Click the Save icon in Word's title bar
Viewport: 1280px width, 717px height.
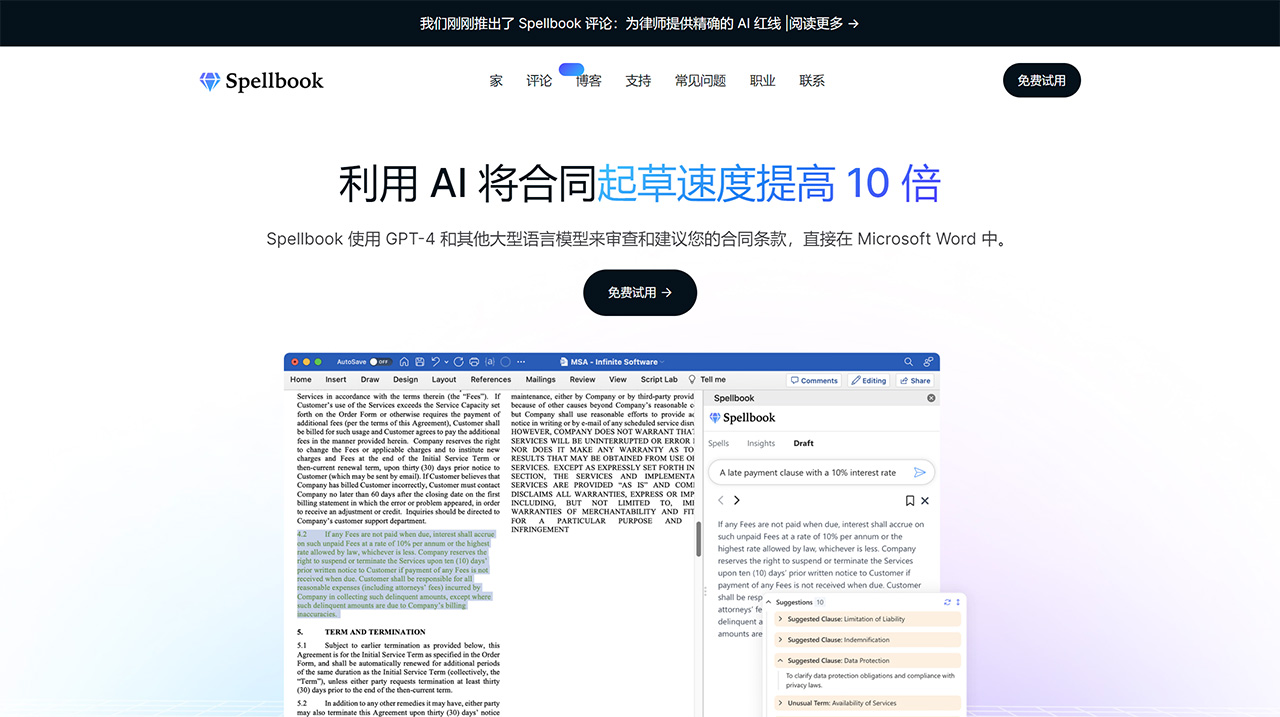click(419, 361)
